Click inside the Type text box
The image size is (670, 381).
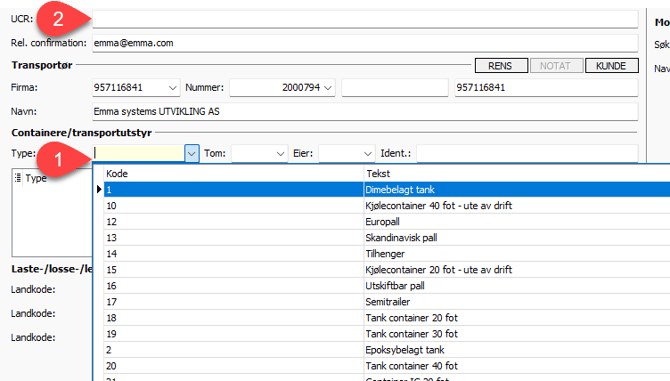pos(139,153)
